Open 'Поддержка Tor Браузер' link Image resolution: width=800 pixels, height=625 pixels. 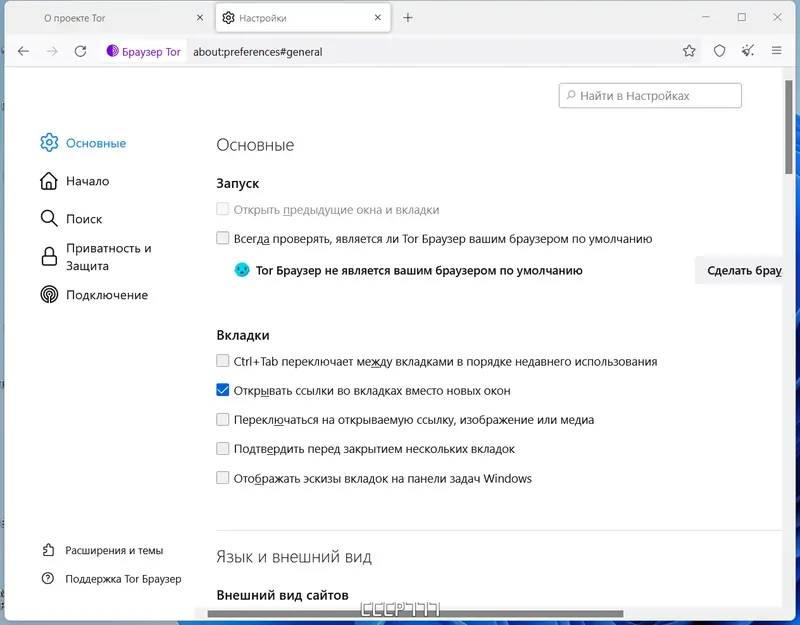(x=123, y=579)
